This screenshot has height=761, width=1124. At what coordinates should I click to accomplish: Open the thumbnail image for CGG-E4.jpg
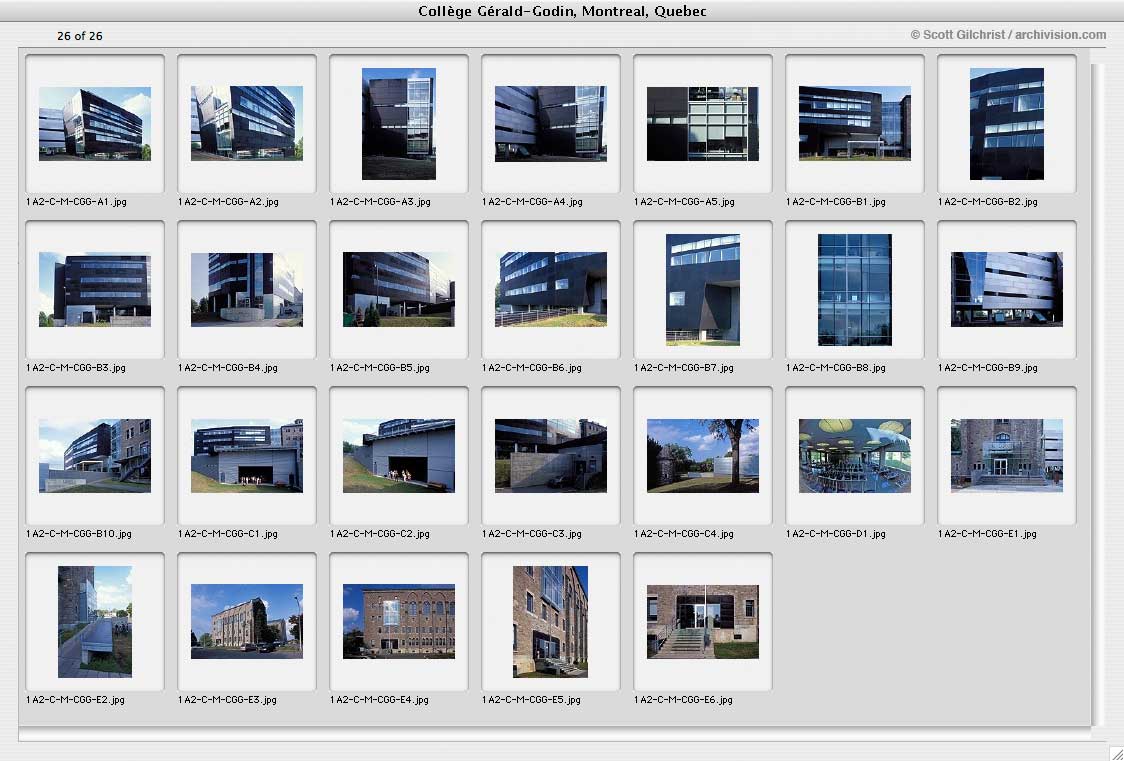399,621
